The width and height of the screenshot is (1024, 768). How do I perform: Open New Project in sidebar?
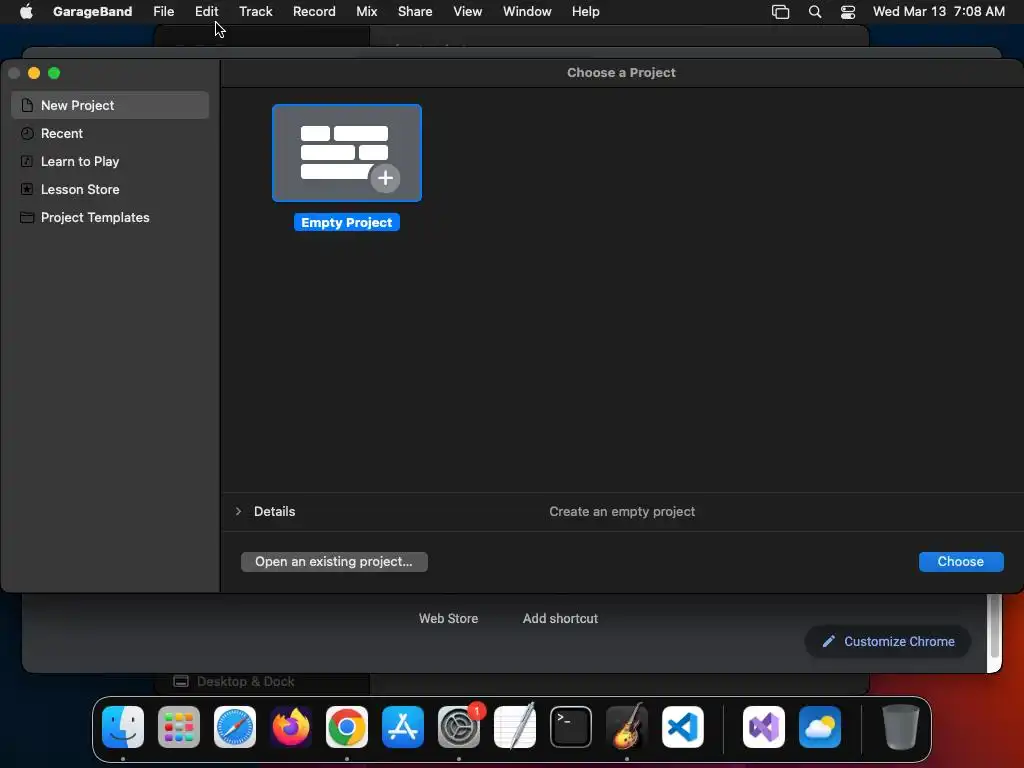[110, 105]
